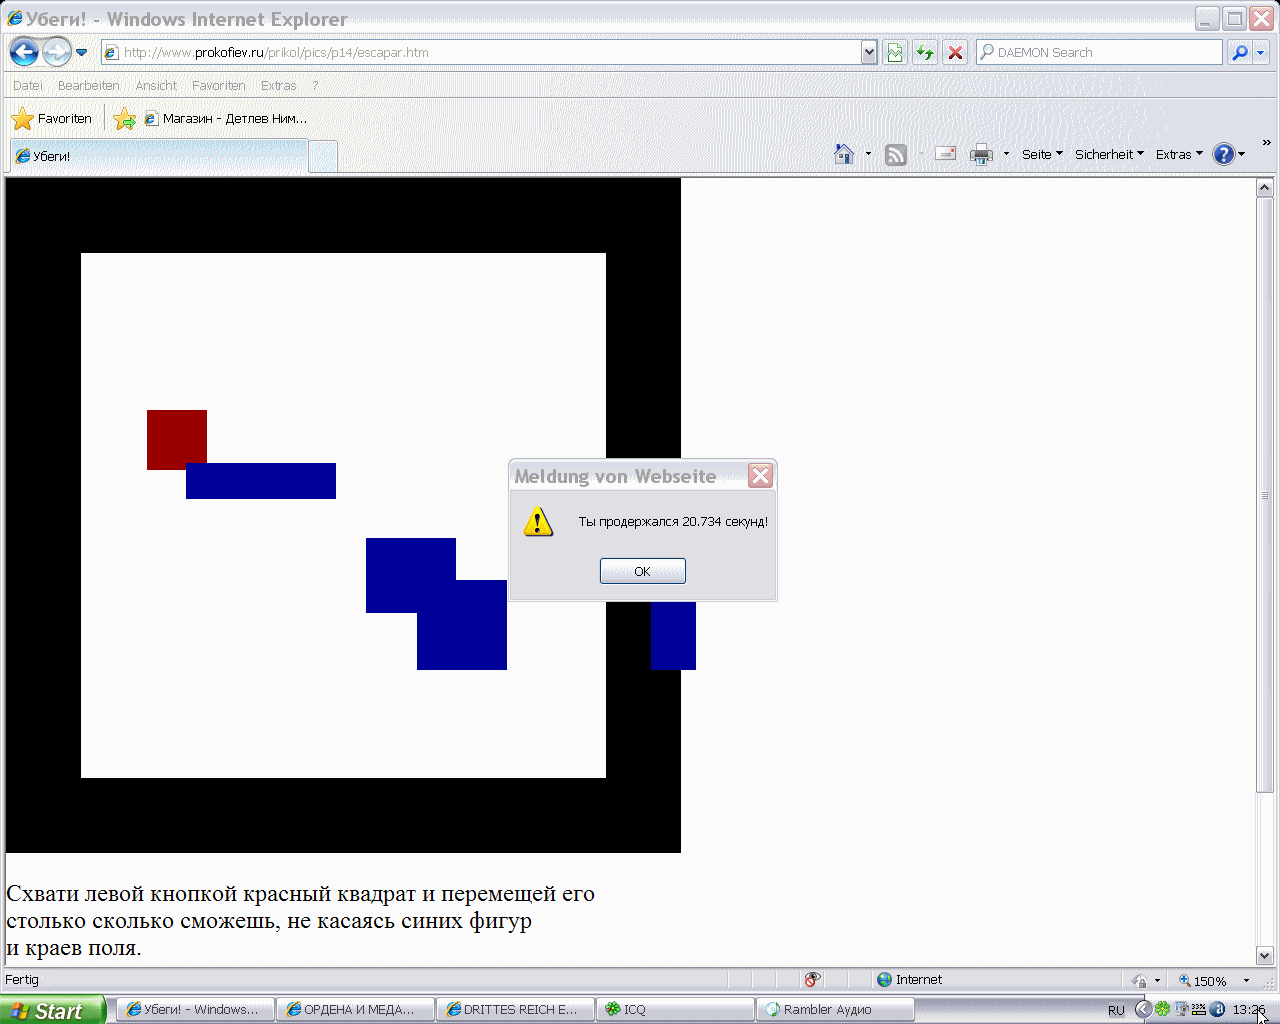The height and width of the screenshot is (1024, 1280).
Task: Open the Extras command bar dropdown
Action: pyautogui.click(x=1179, y=154)
